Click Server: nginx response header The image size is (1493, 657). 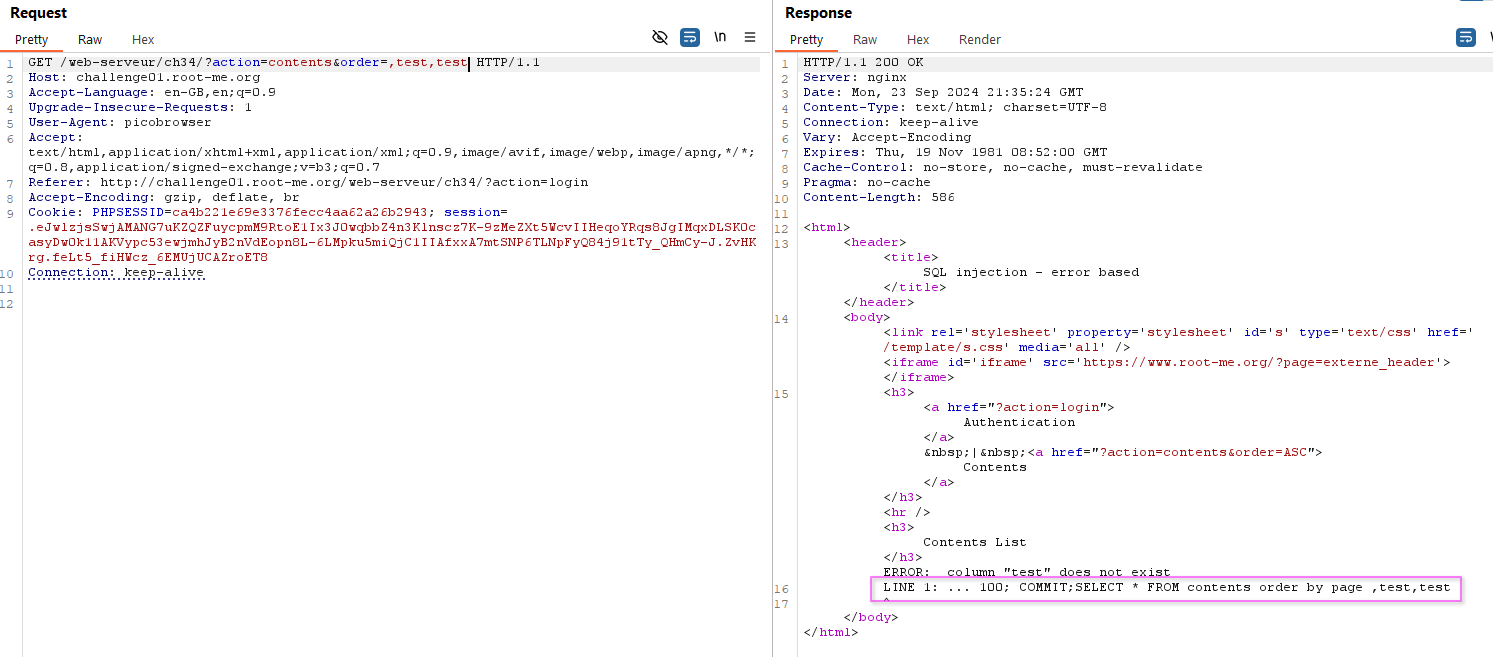[855, 77]
